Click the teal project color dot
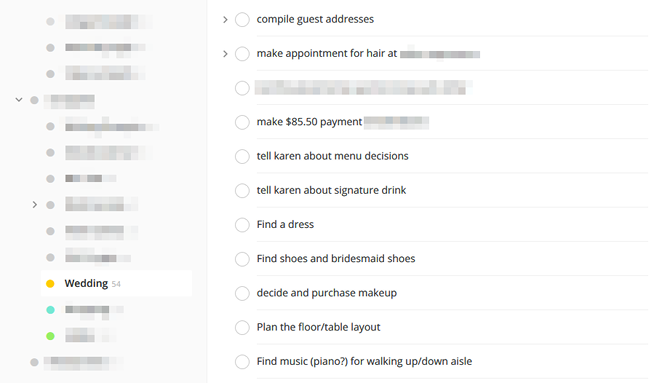This screenshot has height=383, width=670. [50, 310]
